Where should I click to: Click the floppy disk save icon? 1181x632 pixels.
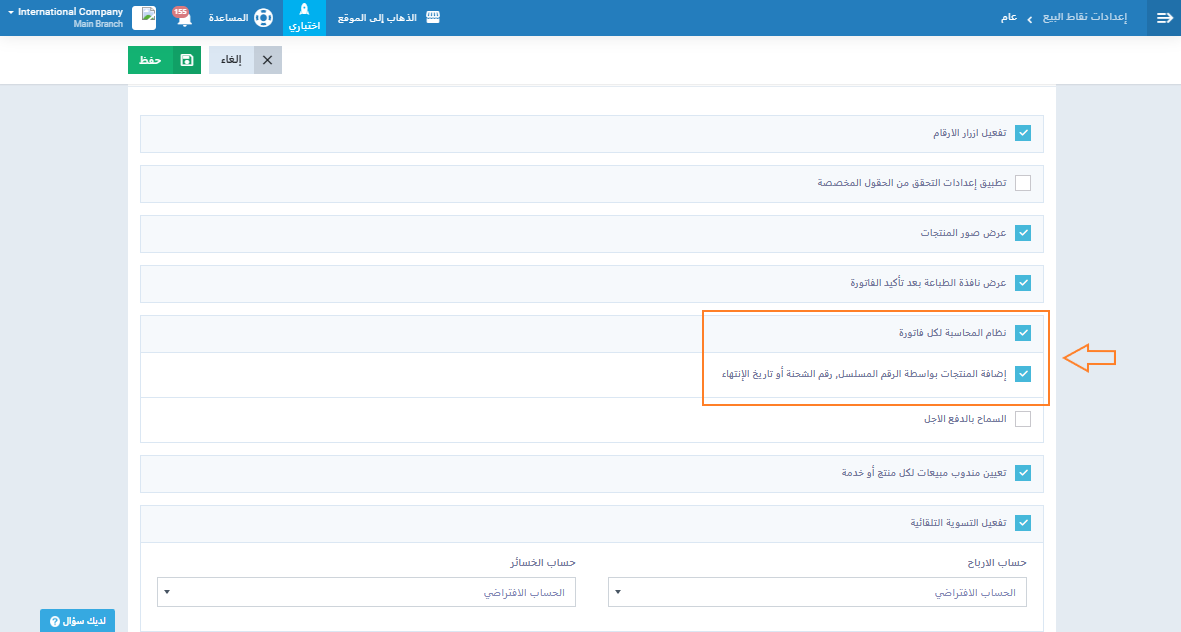186,60
